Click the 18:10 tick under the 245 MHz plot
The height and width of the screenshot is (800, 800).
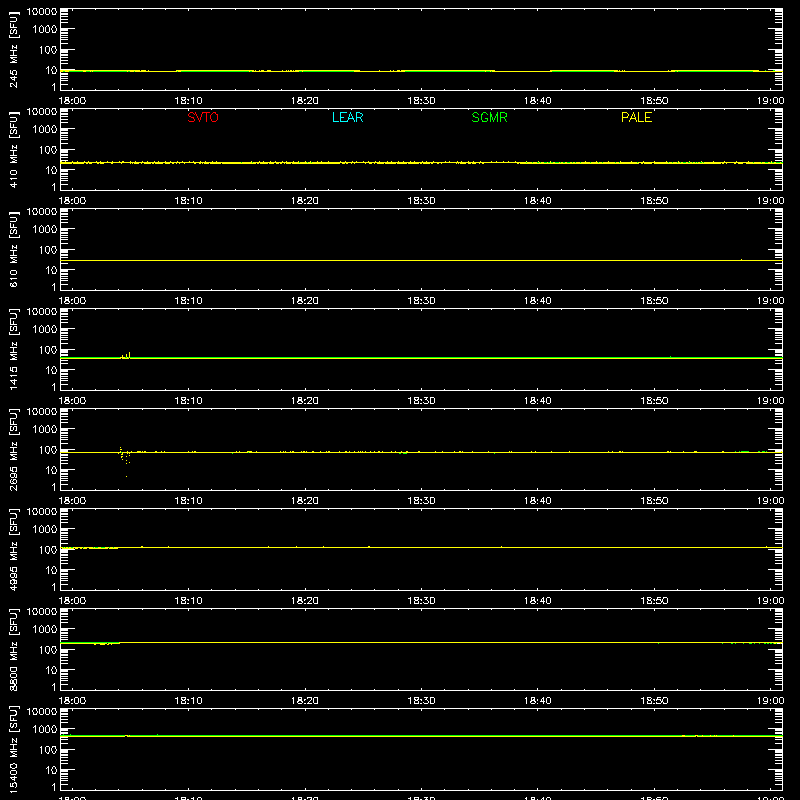pyautogui.click(x=188, y=101)
